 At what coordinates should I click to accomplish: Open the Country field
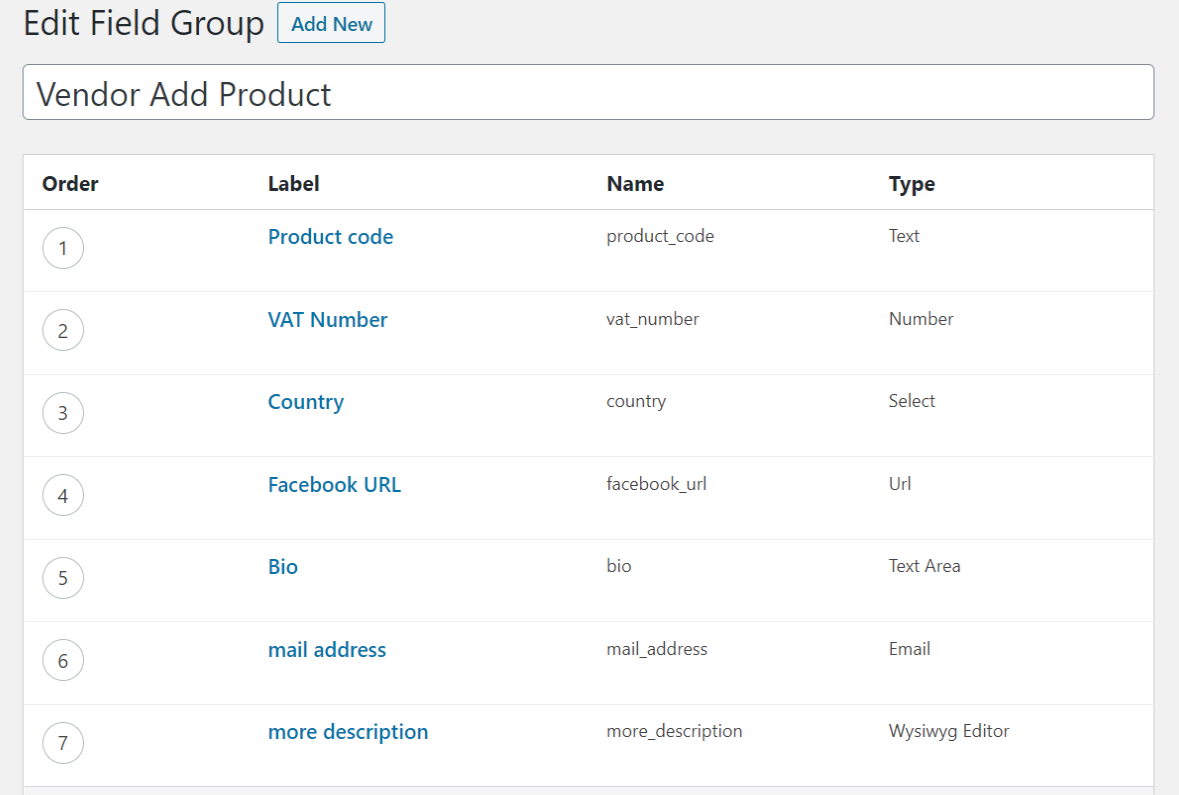(305, 402)
